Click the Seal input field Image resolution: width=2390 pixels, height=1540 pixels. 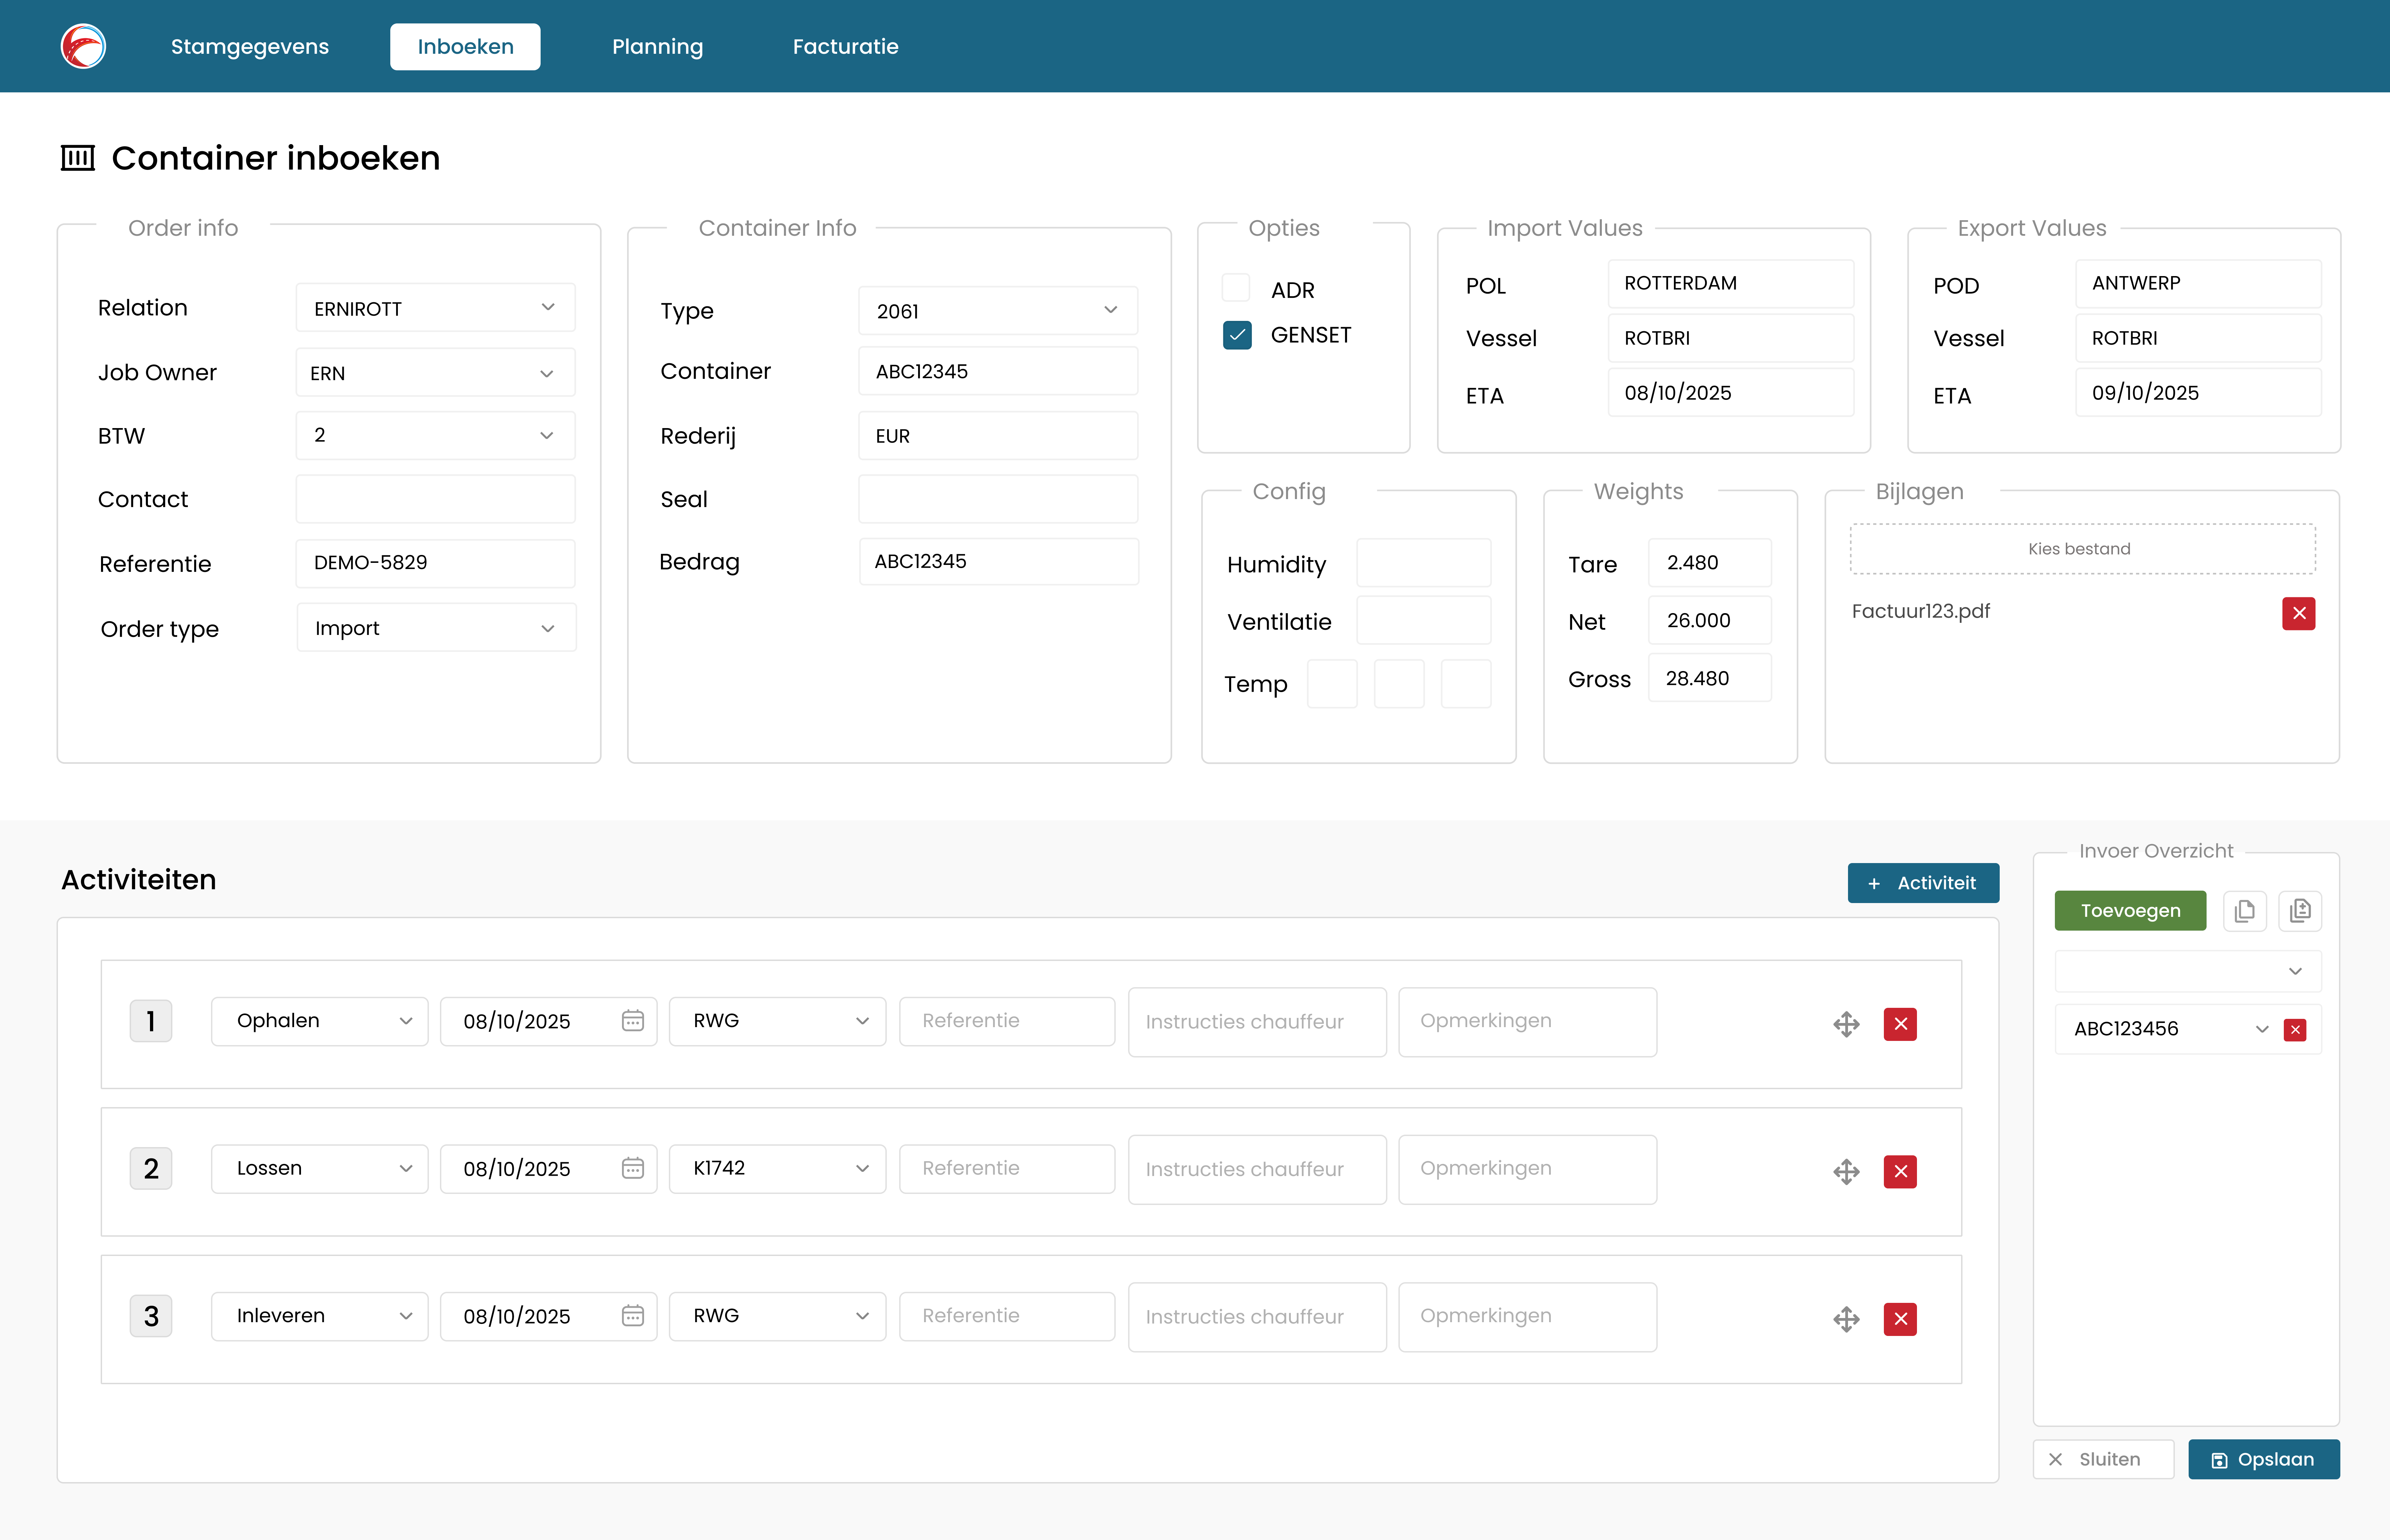997,499
